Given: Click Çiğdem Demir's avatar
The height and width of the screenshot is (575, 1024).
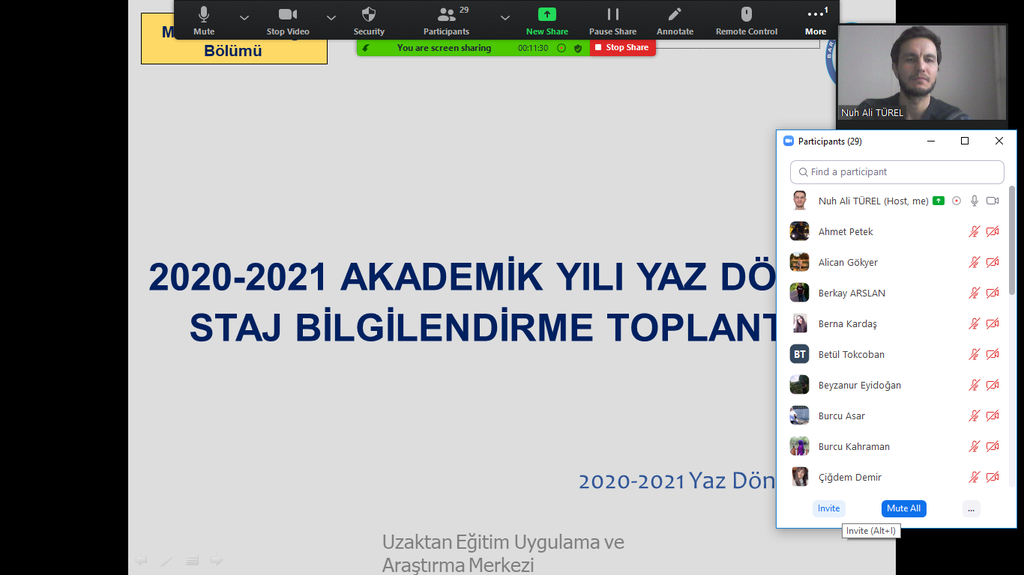Looking at the screenshot, I should point(799,477).
